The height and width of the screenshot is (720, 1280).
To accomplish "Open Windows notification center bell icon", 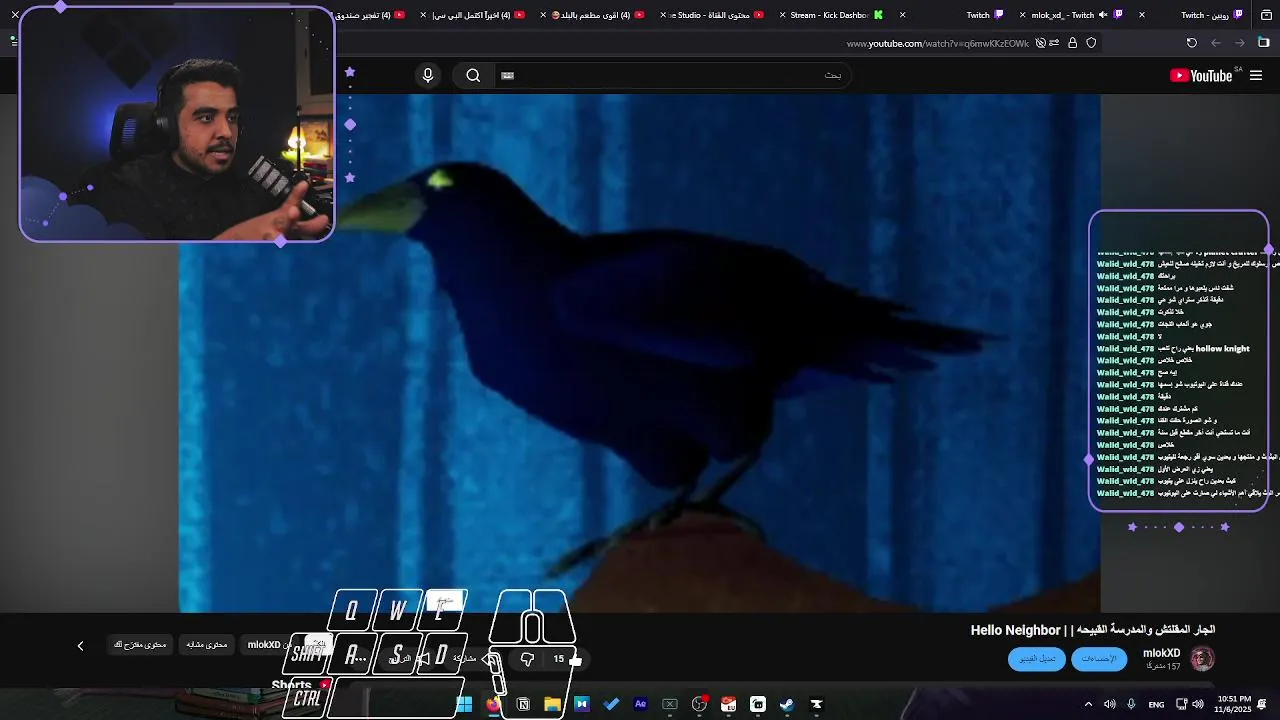I will coord(1262,704).
